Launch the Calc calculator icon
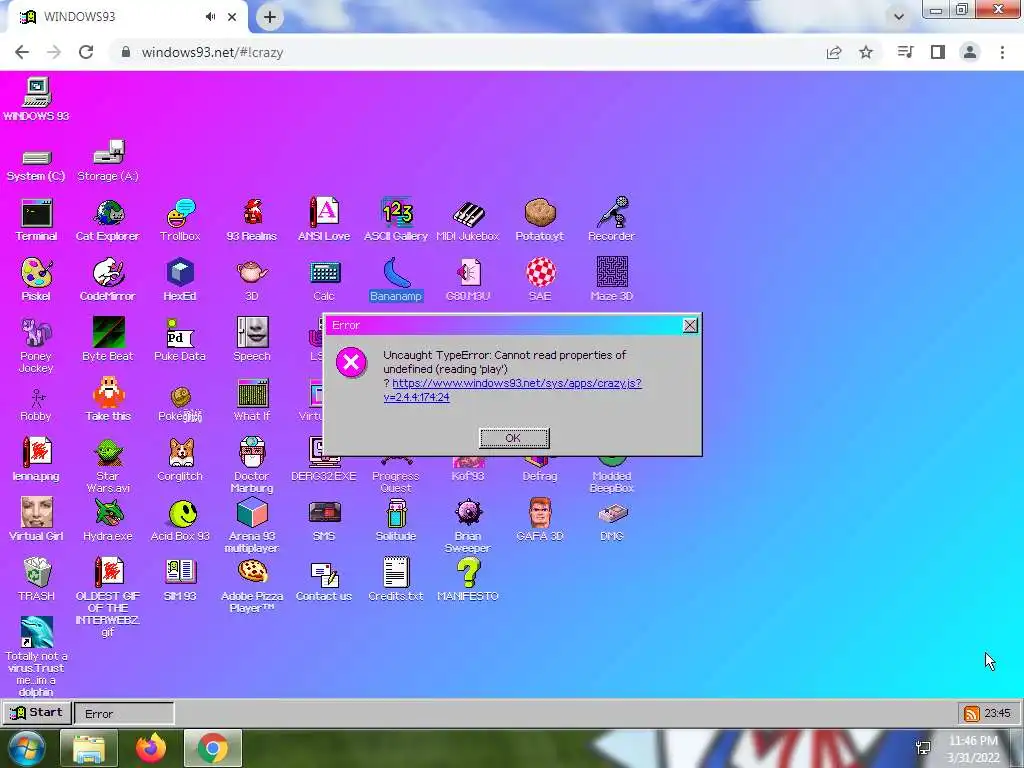 [324, 272]
